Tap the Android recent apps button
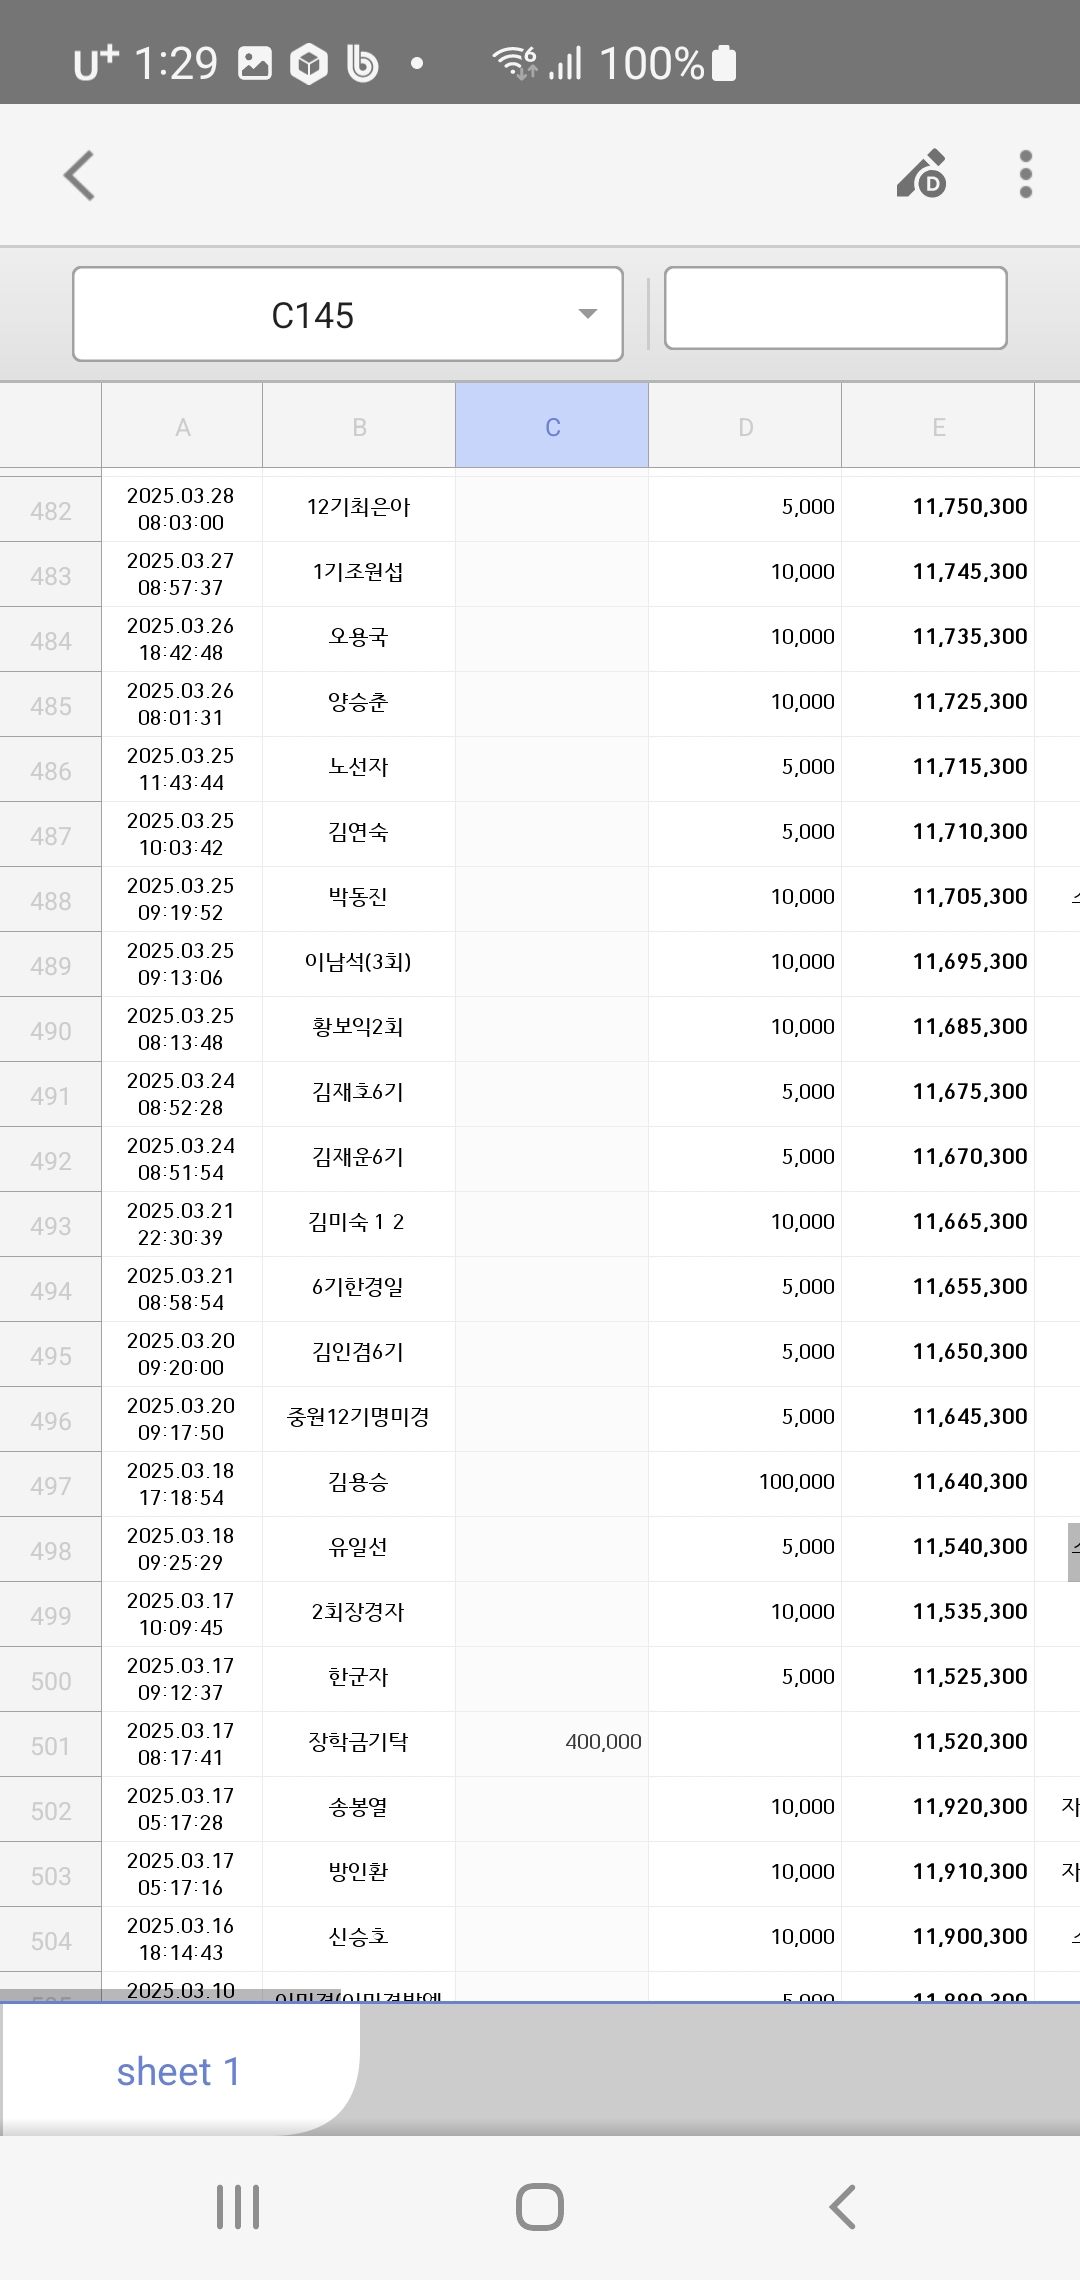This screenshot has width=1080, height=2280. click(238, 2206)
